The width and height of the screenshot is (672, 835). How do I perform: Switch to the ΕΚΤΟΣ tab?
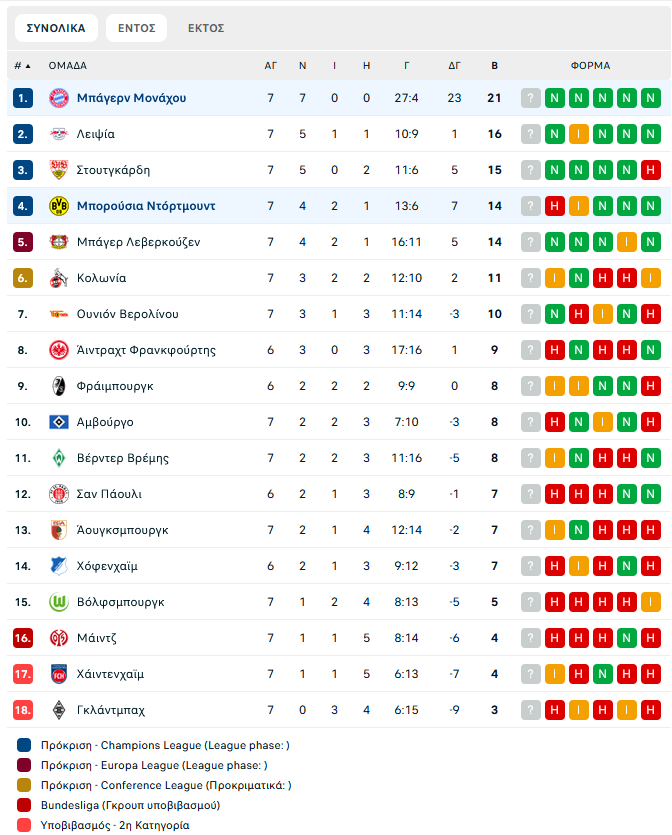206,28
